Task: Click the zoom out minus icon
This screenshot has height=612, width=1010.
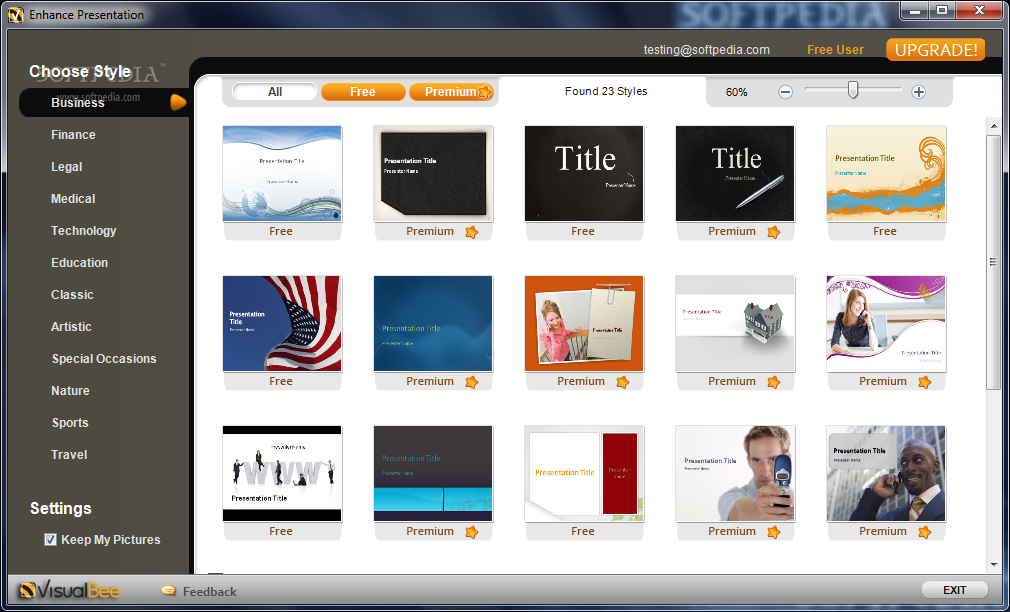Action: (785, 92)
